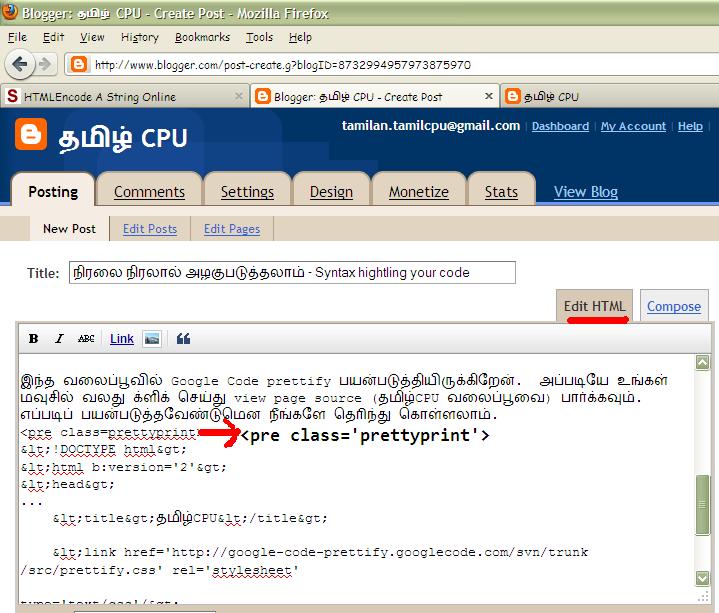This screenshot has width=719, height=613.
Task: Open the Design tab
Action: 331,191
